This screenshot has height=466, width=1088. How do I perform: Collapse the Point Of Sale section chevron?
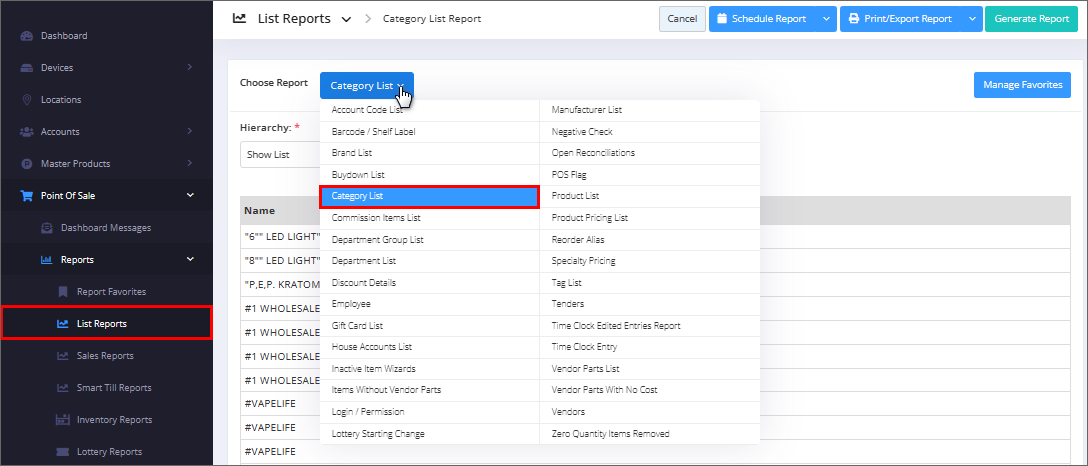pos(190,196)
